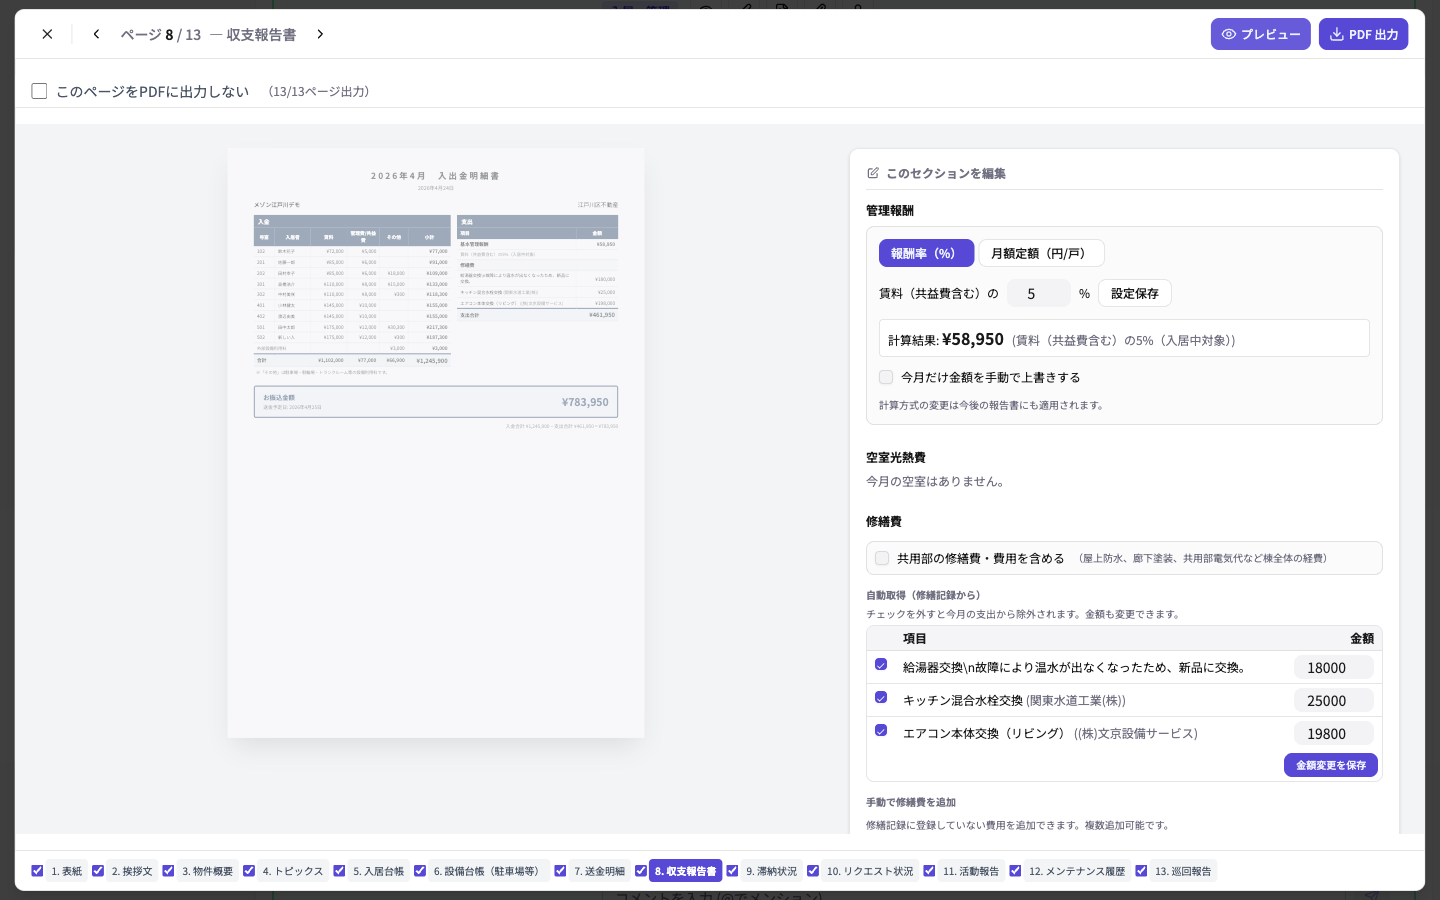The height and width of the screenshot is (900, 1440).
Task: Toggle 共用部の修繕費・費用を含める checkbox
Action: (882, 558)
